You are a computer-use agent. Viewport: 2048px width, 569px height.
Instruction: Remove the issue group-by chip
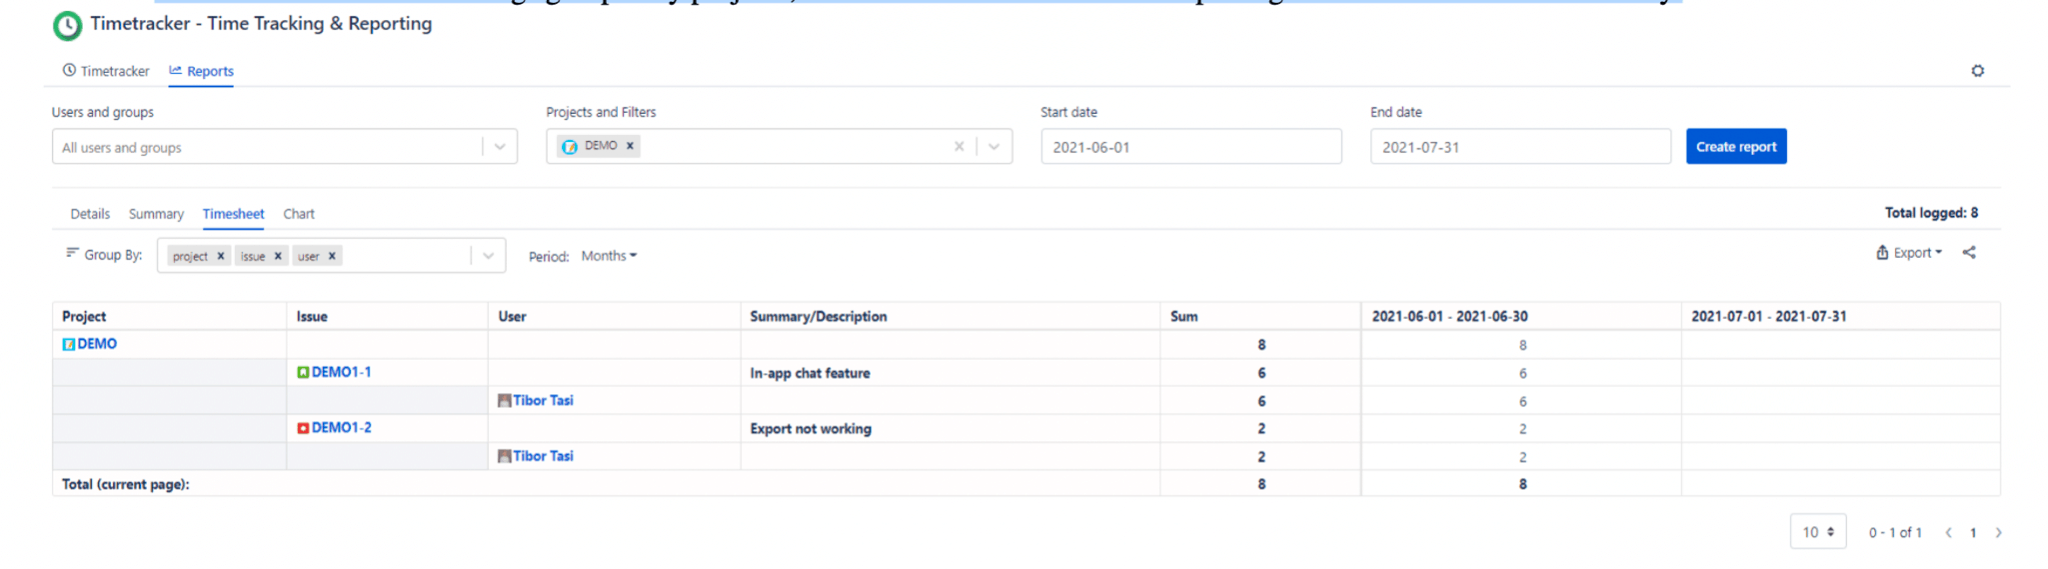click(278, 256)
